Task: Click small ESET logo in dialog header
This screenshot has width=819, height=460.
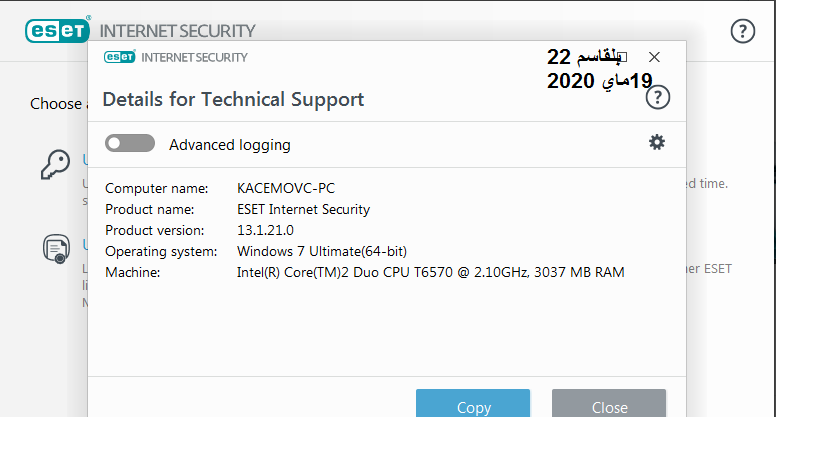Action: pyautogui.click(x=120, y=56)
